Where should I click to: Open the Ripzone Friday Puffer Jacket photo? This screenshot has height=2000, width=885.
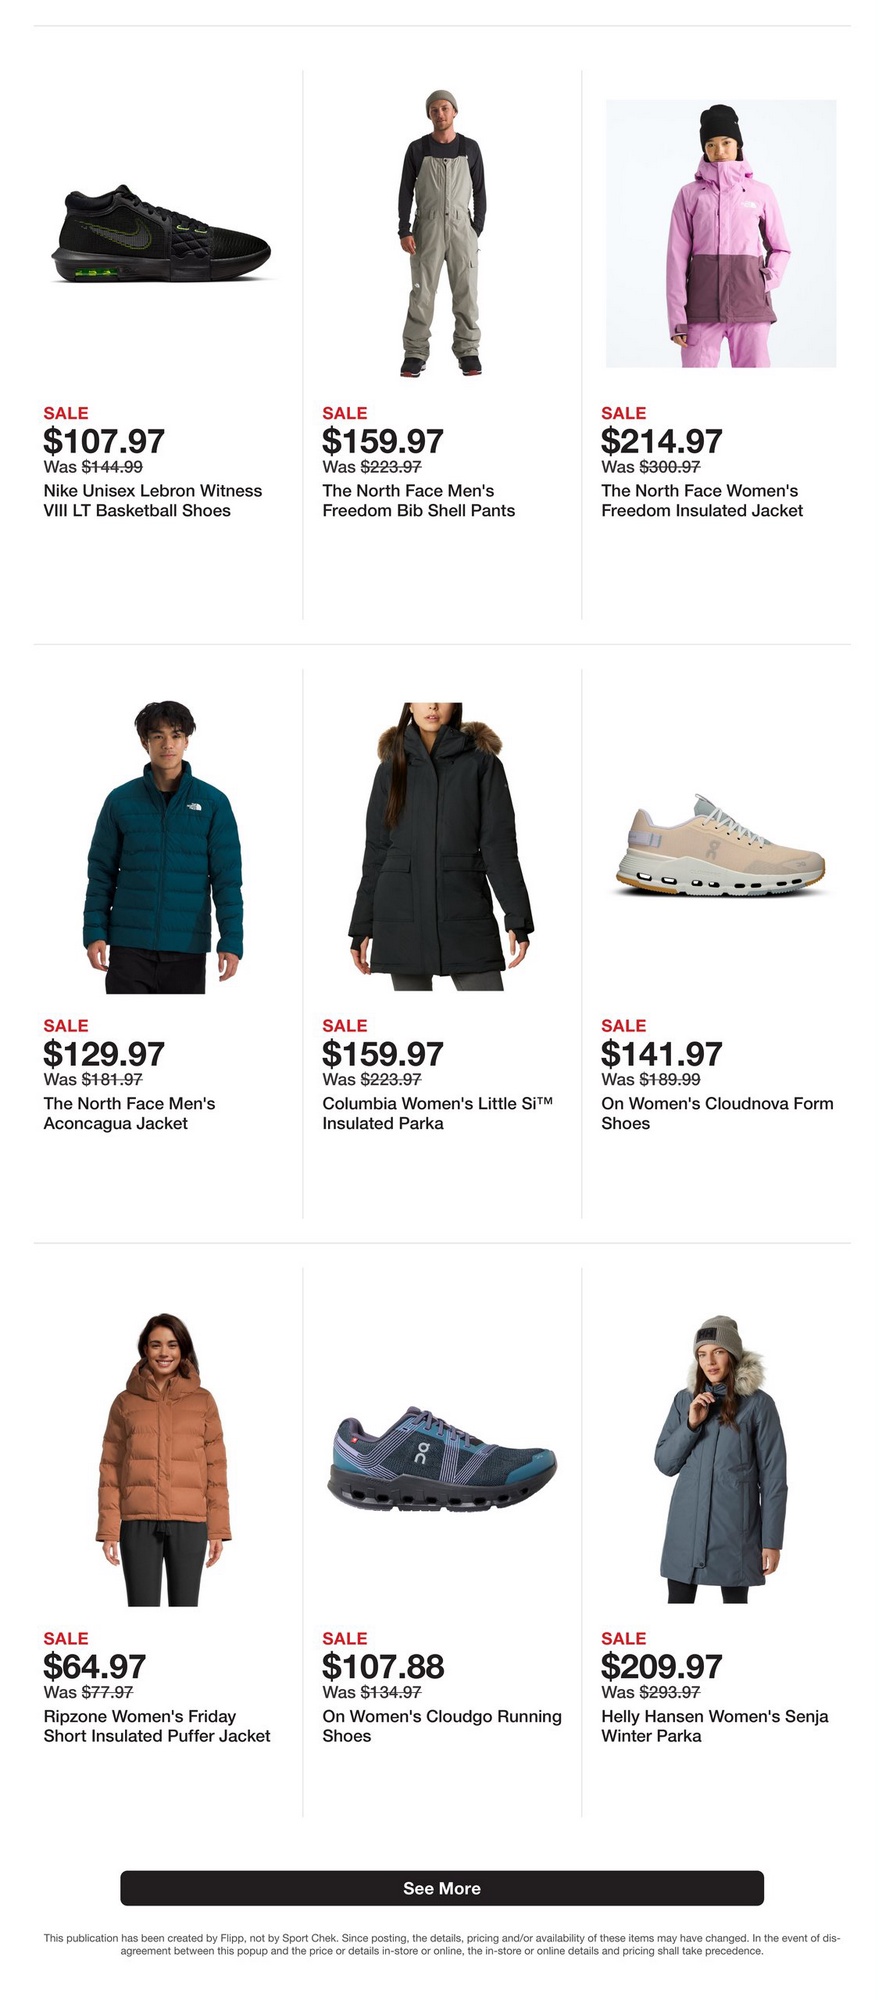[x=164, y=1459]
